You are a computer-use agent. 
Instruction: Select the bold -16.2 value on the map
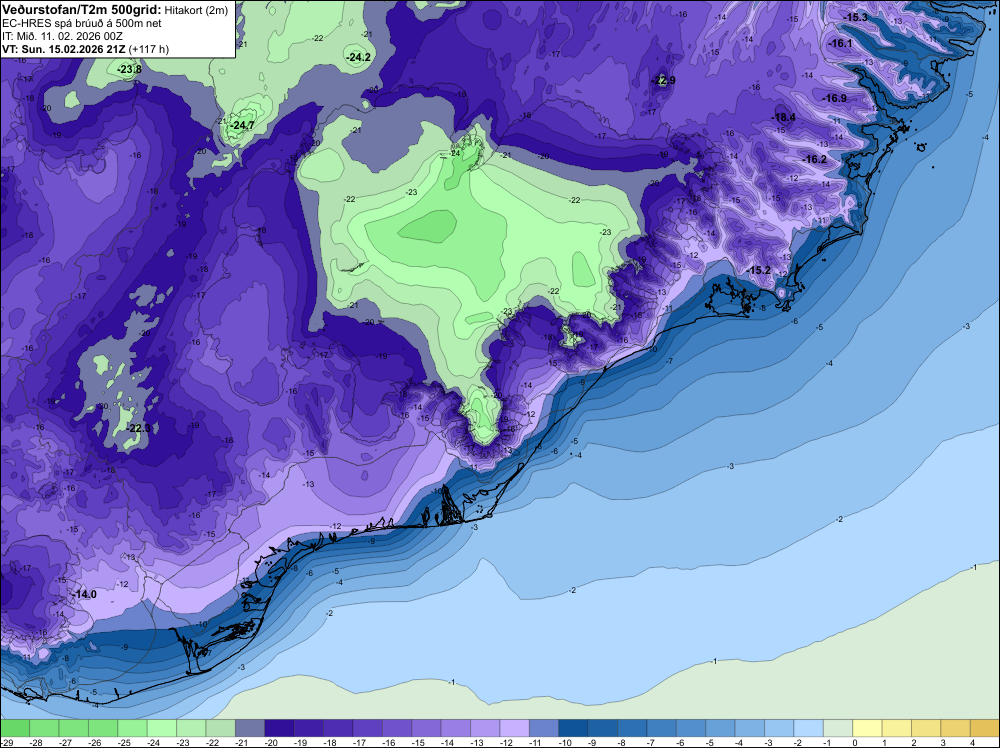814,159
